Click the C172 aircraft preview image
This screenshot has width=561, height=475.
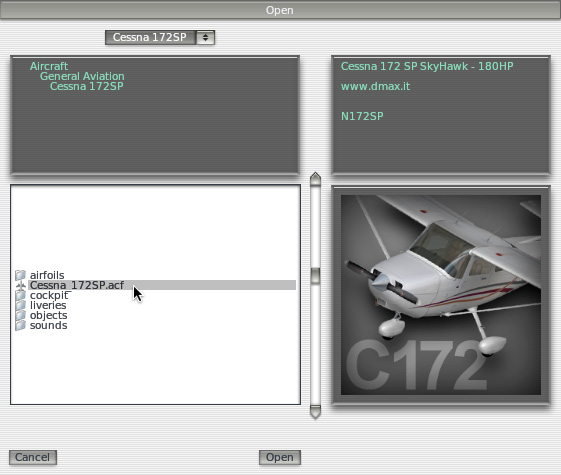(441, 295)
